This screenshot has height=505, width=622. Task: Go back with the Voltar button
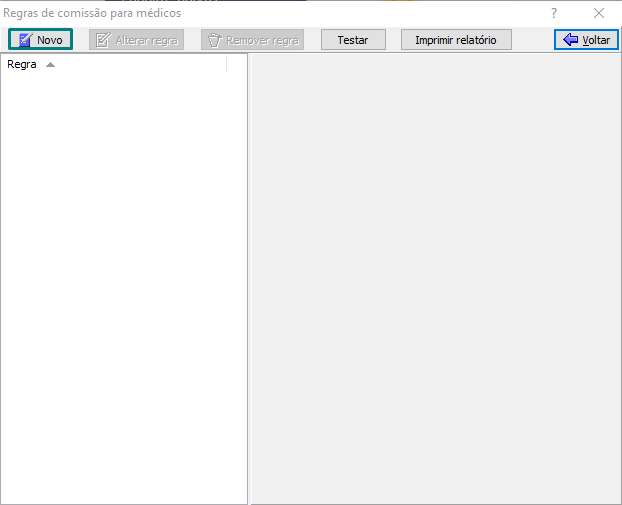click(586, 40)
